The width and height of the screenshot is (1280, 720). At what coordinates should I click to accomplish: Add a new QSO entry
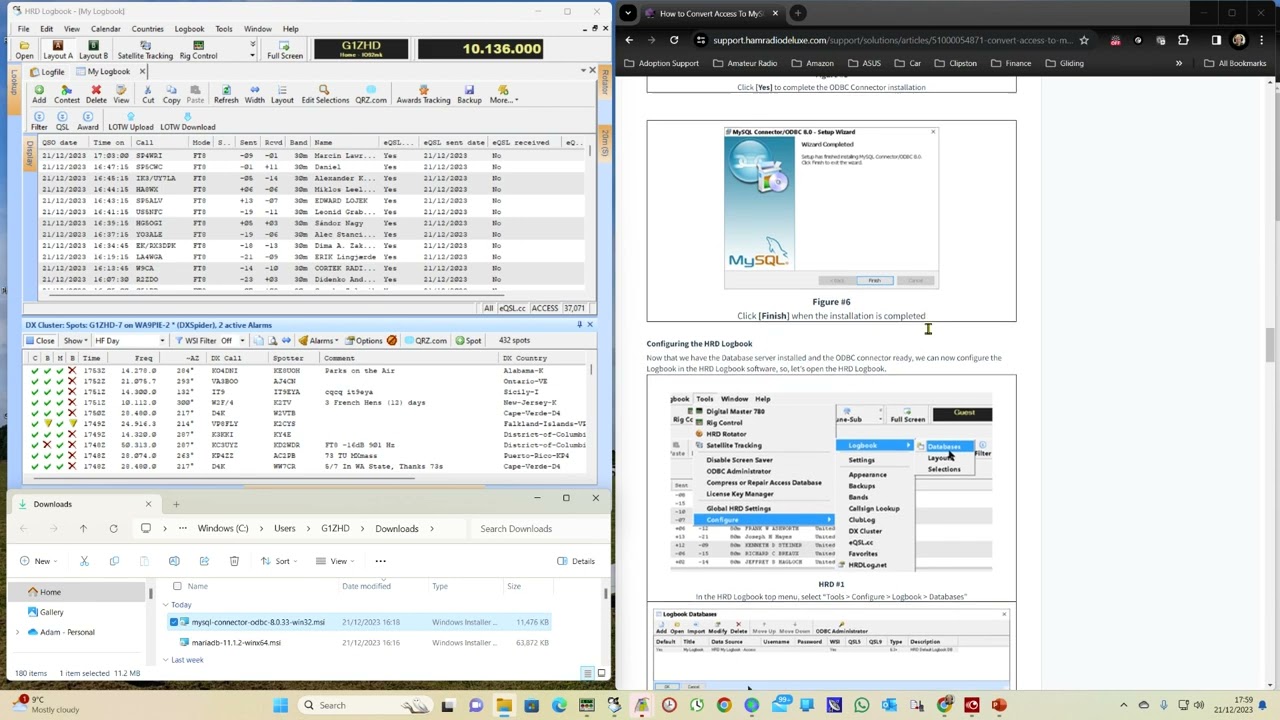(x=39, y=94)
